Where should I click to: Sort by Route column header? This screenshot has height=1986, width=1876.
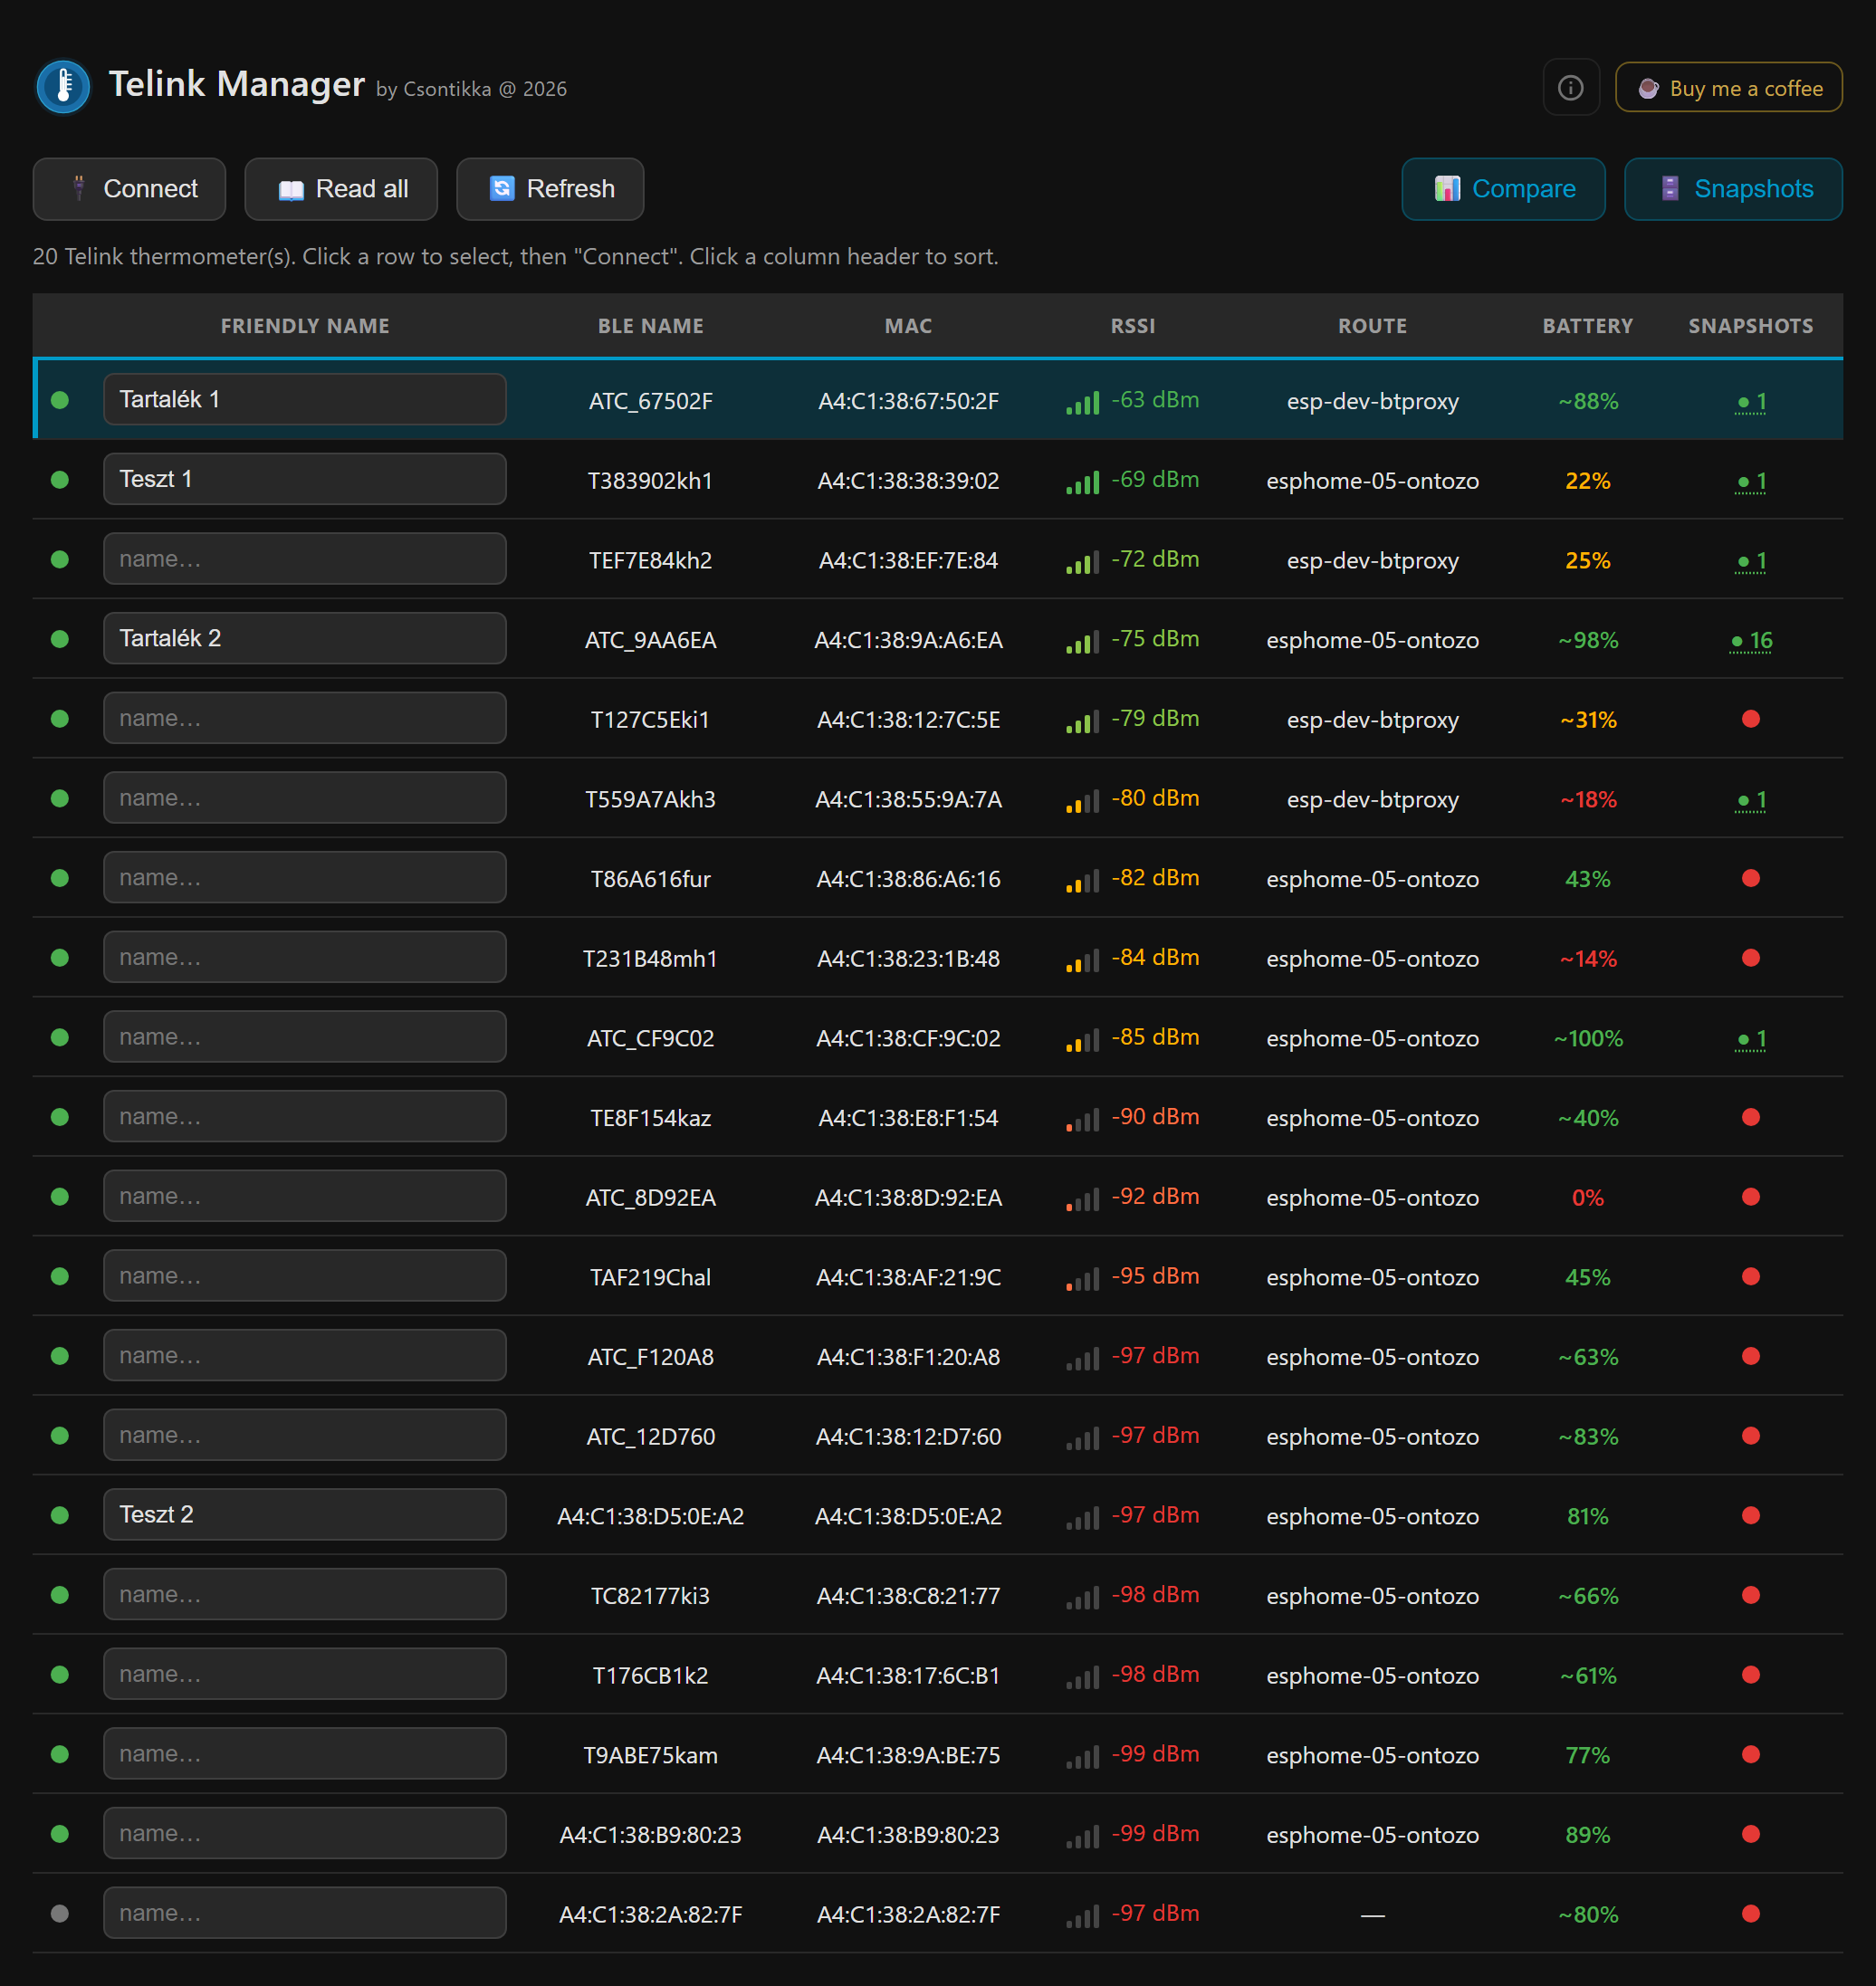pyautogui.click(x=1372, y=326)
